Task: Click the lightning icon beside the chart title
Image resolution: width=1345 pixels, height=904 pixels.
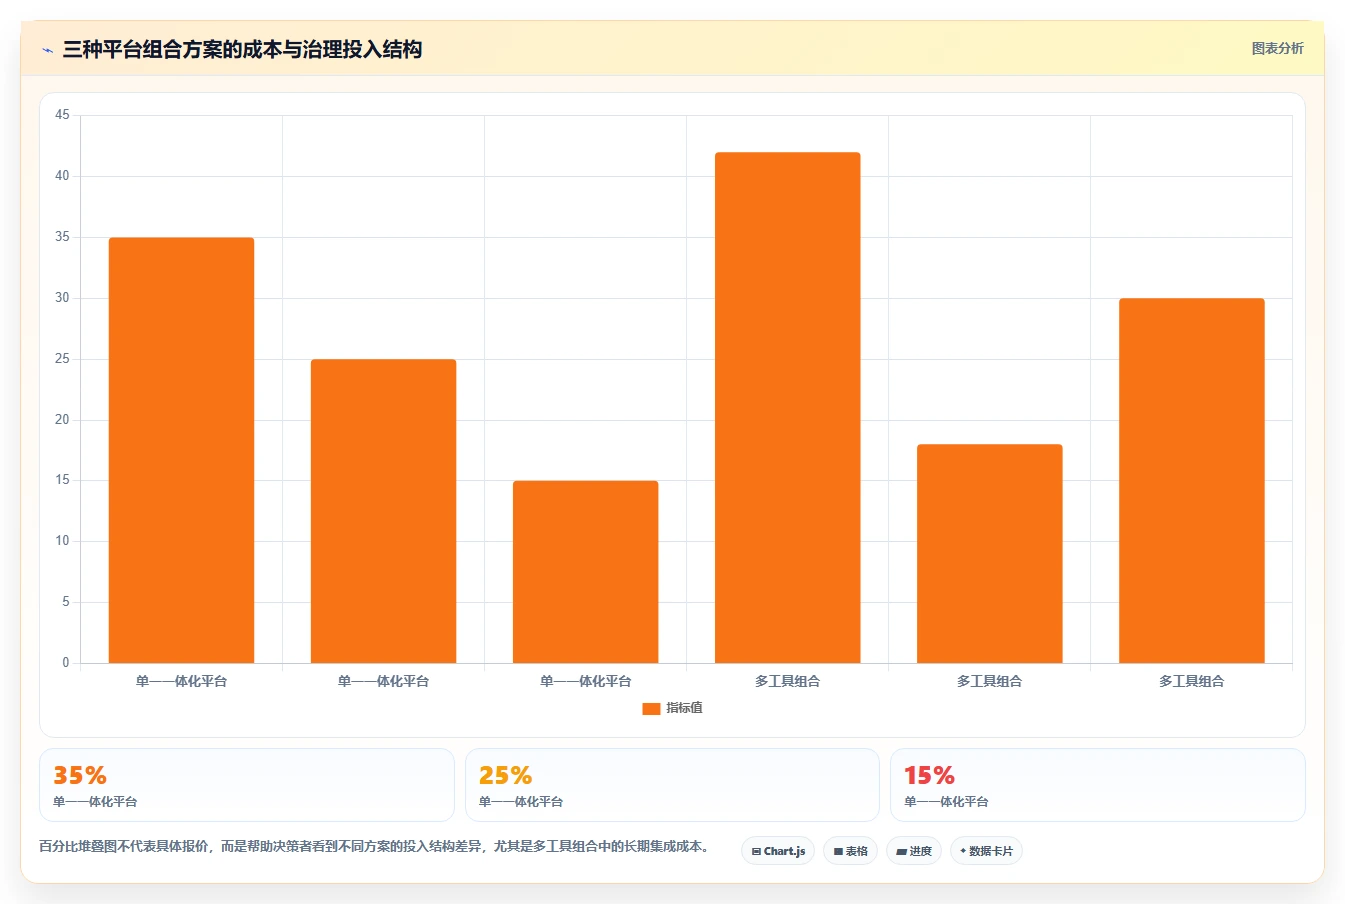Action: coord(47,50)
